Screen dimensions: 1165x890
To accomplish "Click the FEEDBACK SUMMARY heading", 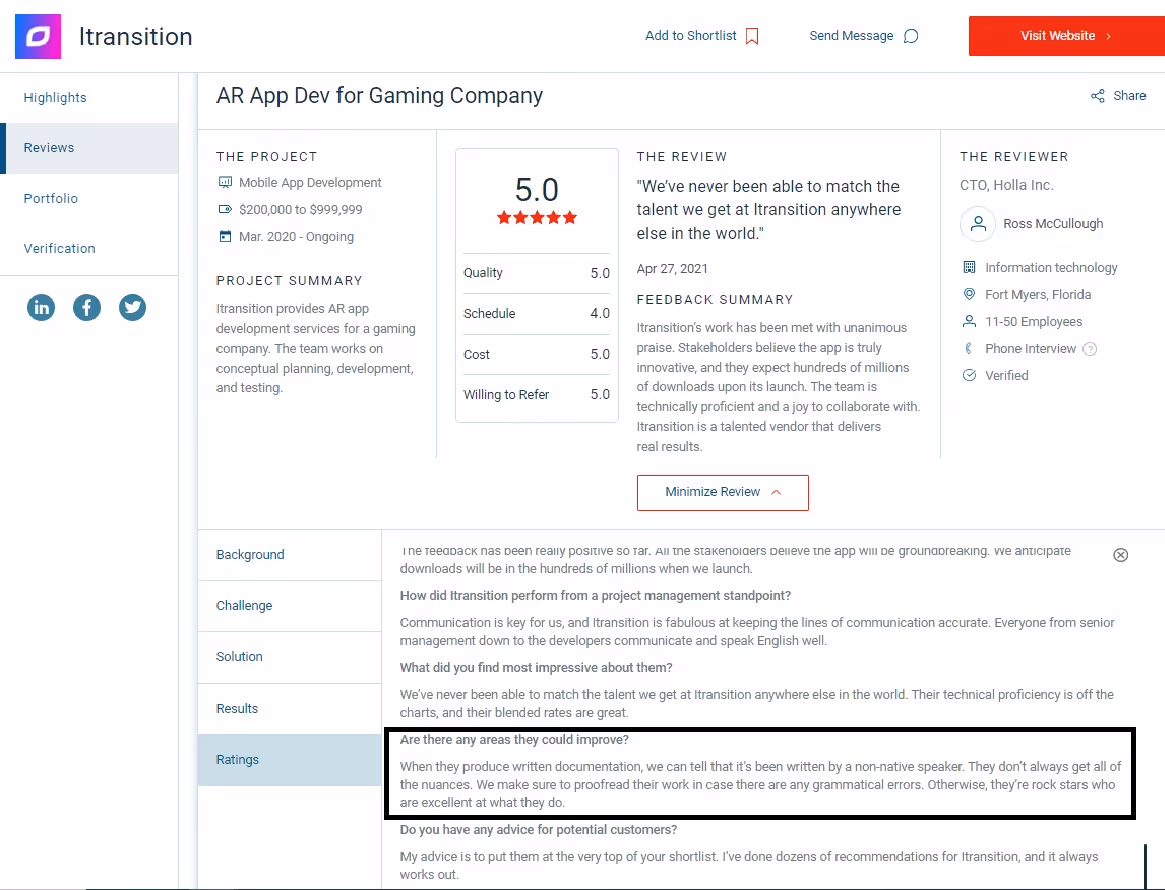I will tap(715, 299).
